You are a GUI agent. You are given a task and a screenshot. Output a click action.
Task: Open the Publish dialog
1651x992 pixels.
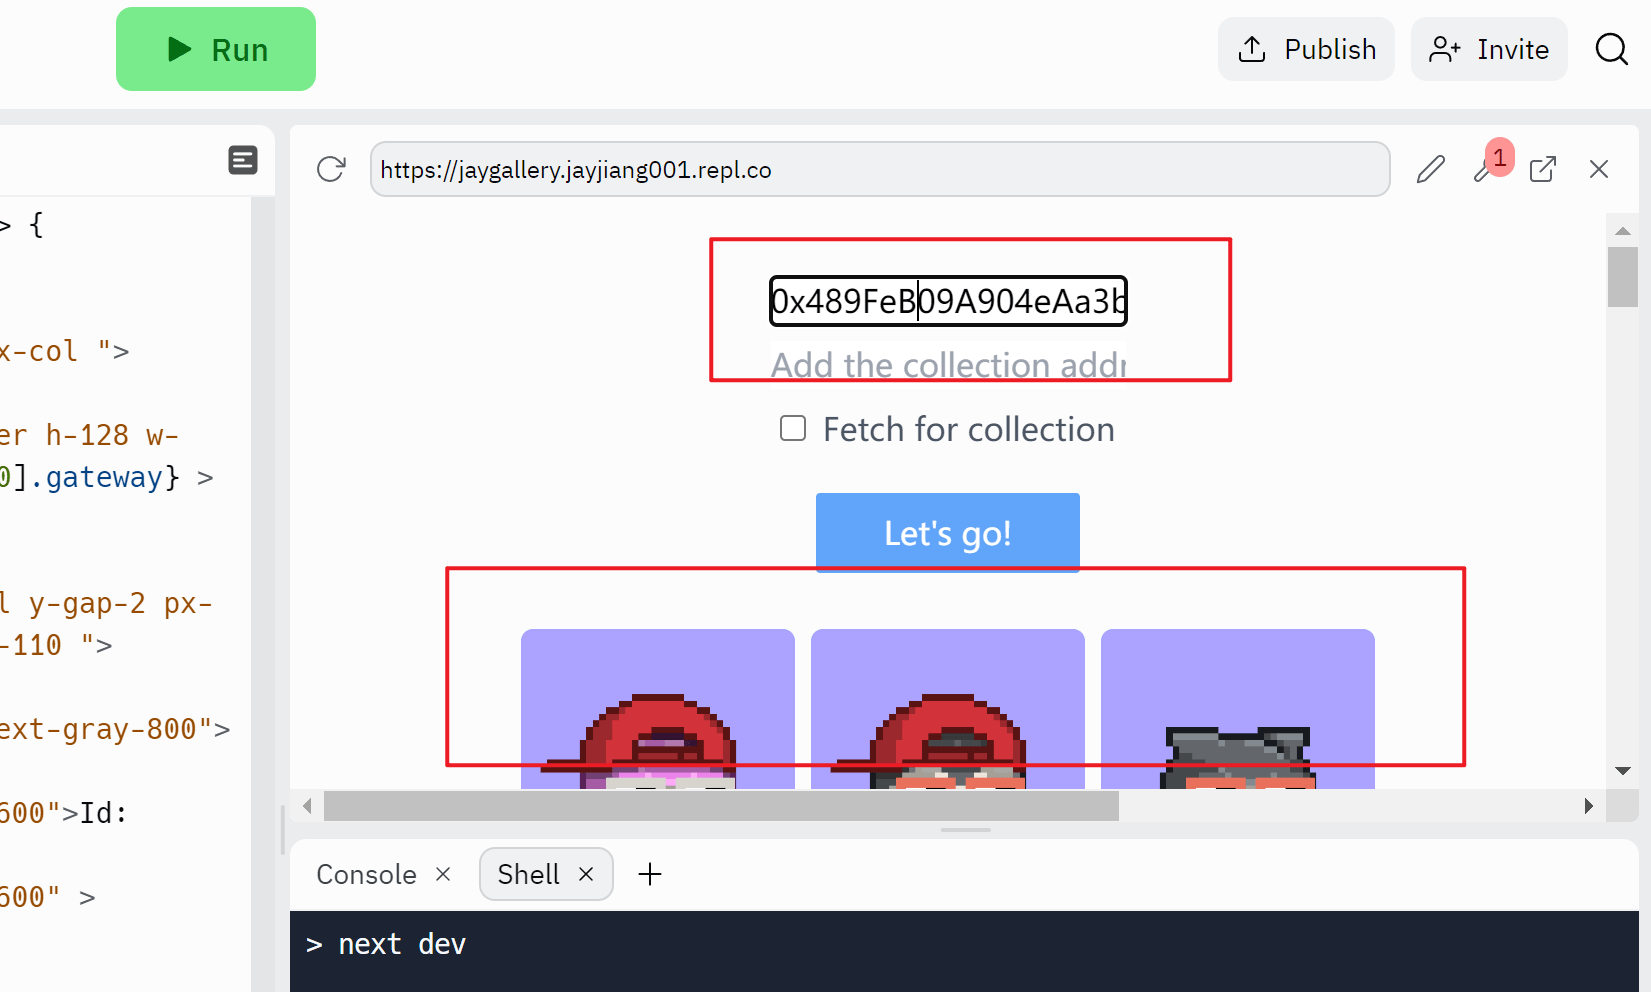[1306, 49]
